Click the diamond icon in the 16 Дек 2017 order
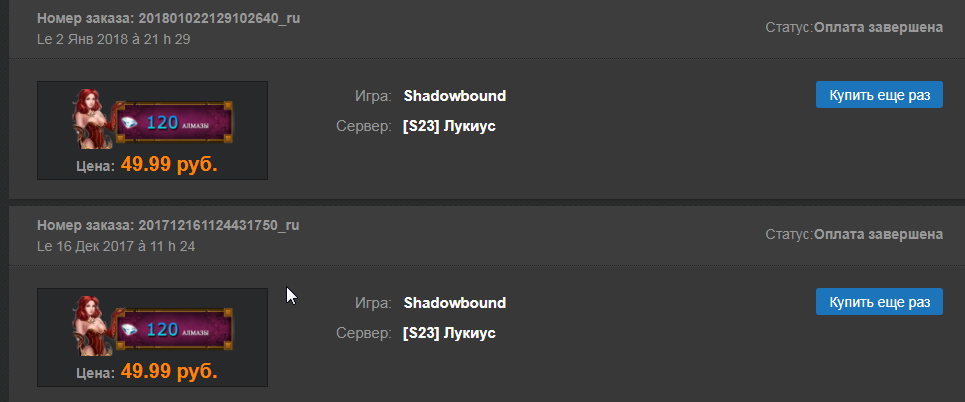Viewport: 965px width, 402px height. pyautogui.click(x=131, y=330)
